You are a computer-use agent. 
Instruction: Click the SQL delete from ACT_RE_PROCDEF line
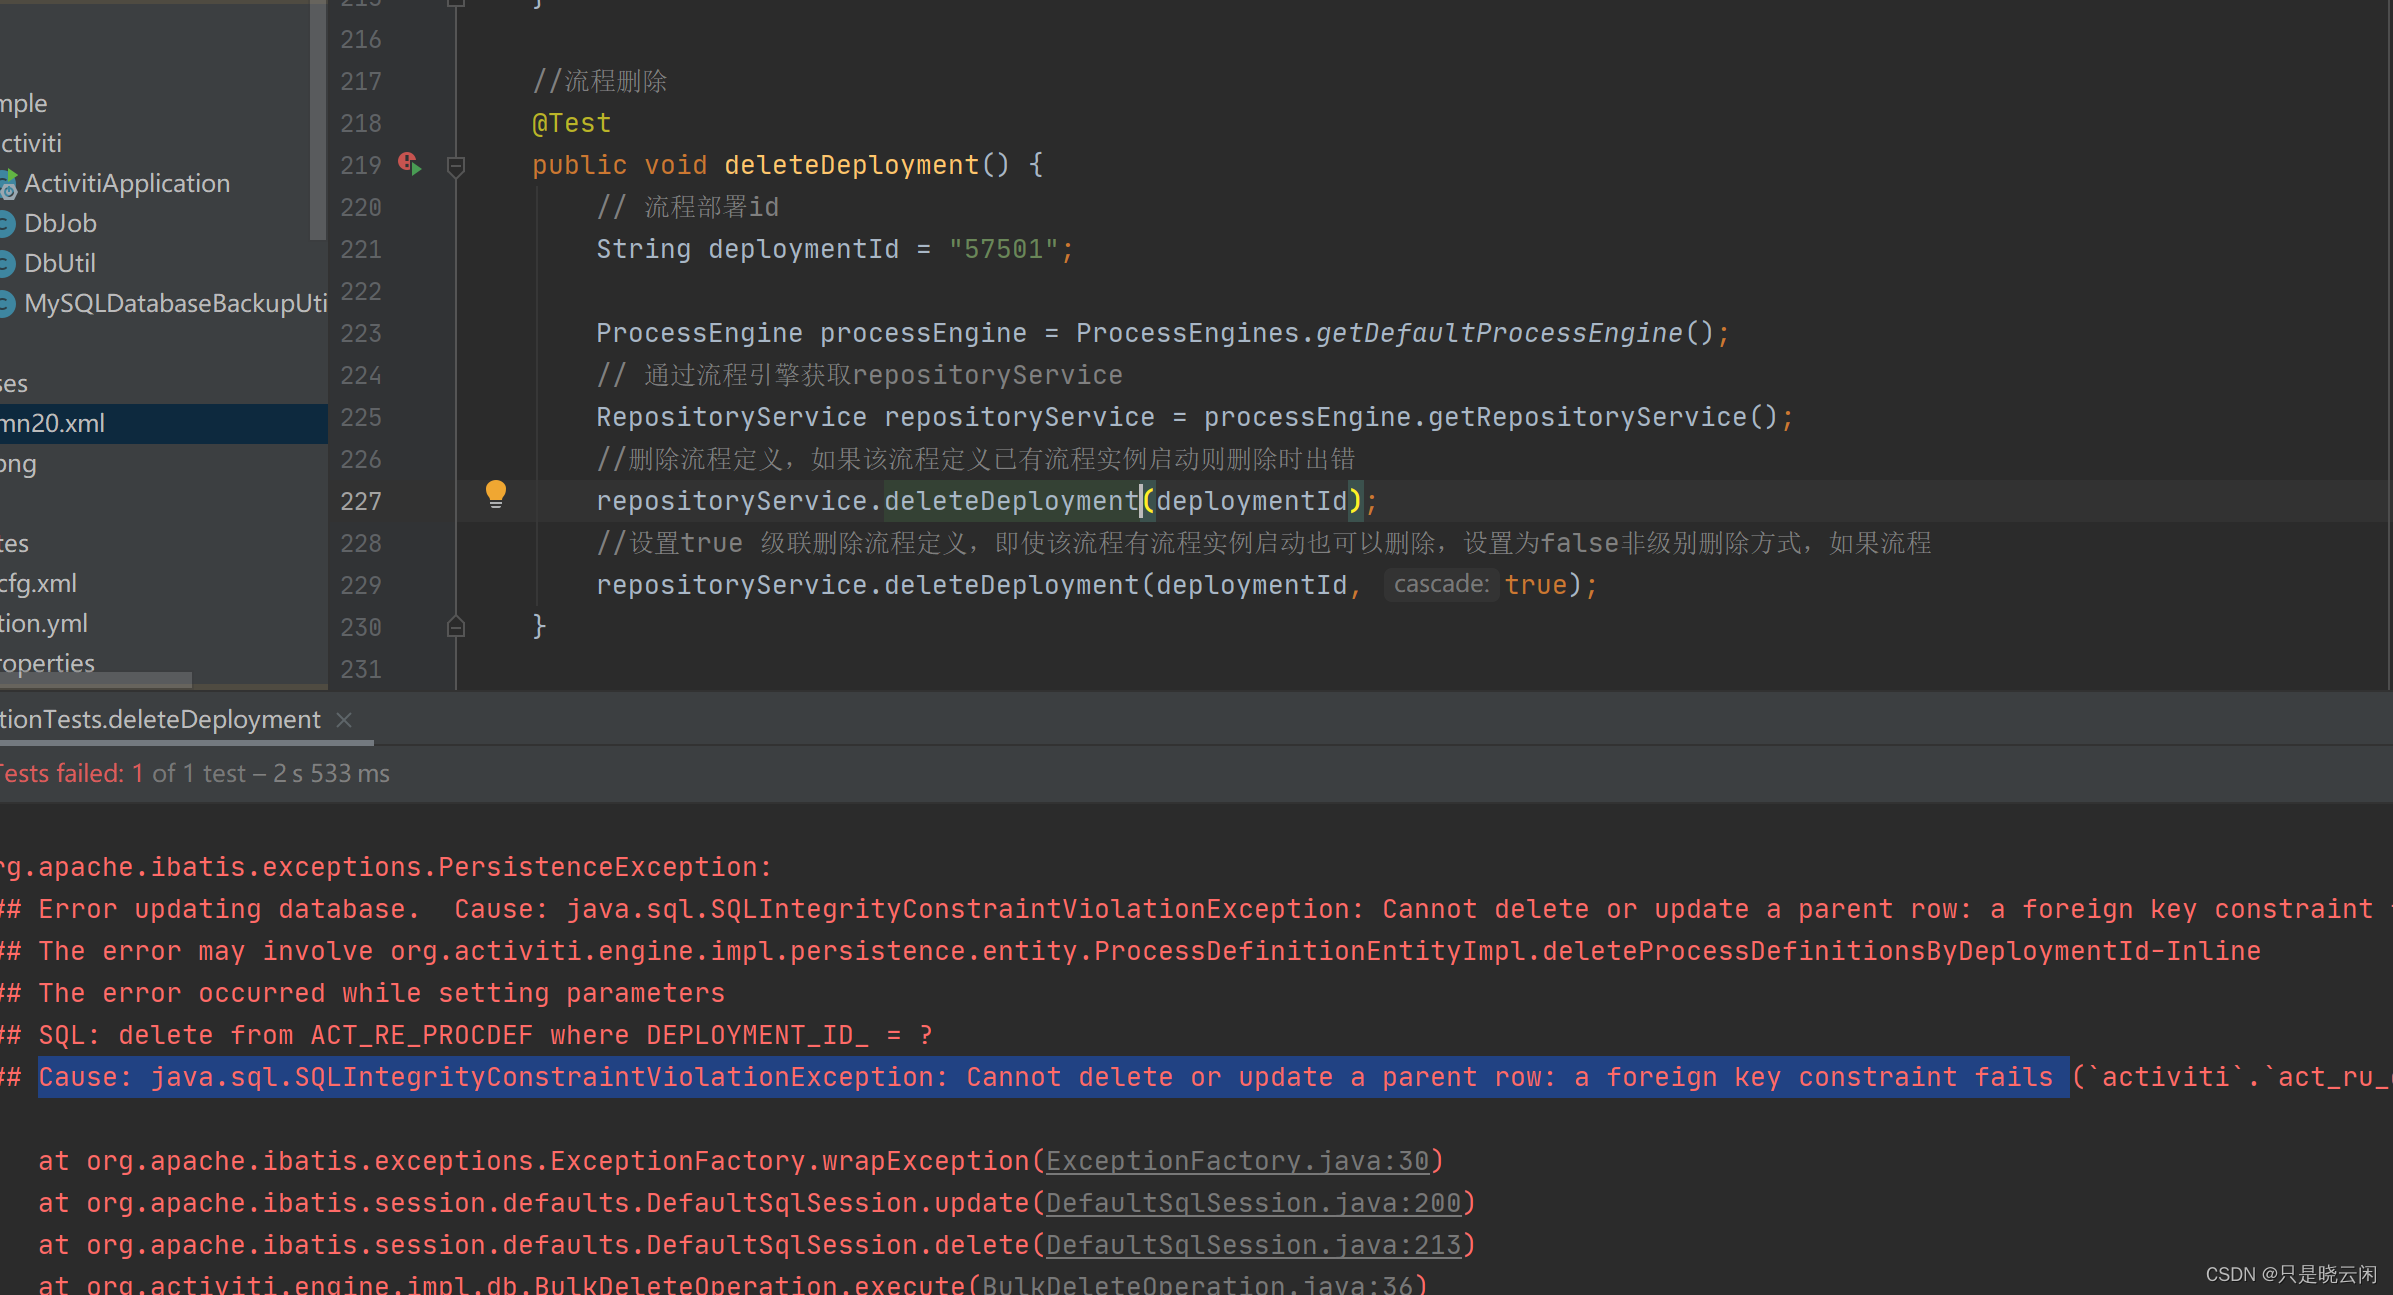[466, 1035]
